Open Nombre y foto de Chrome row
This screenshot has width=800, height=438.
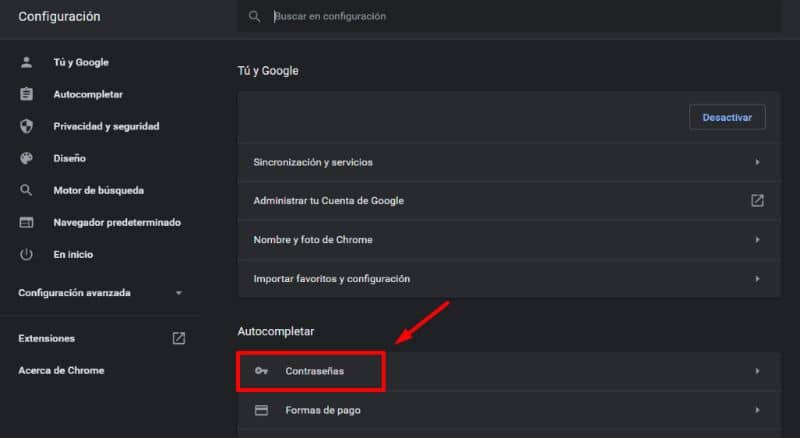[509, 239]
